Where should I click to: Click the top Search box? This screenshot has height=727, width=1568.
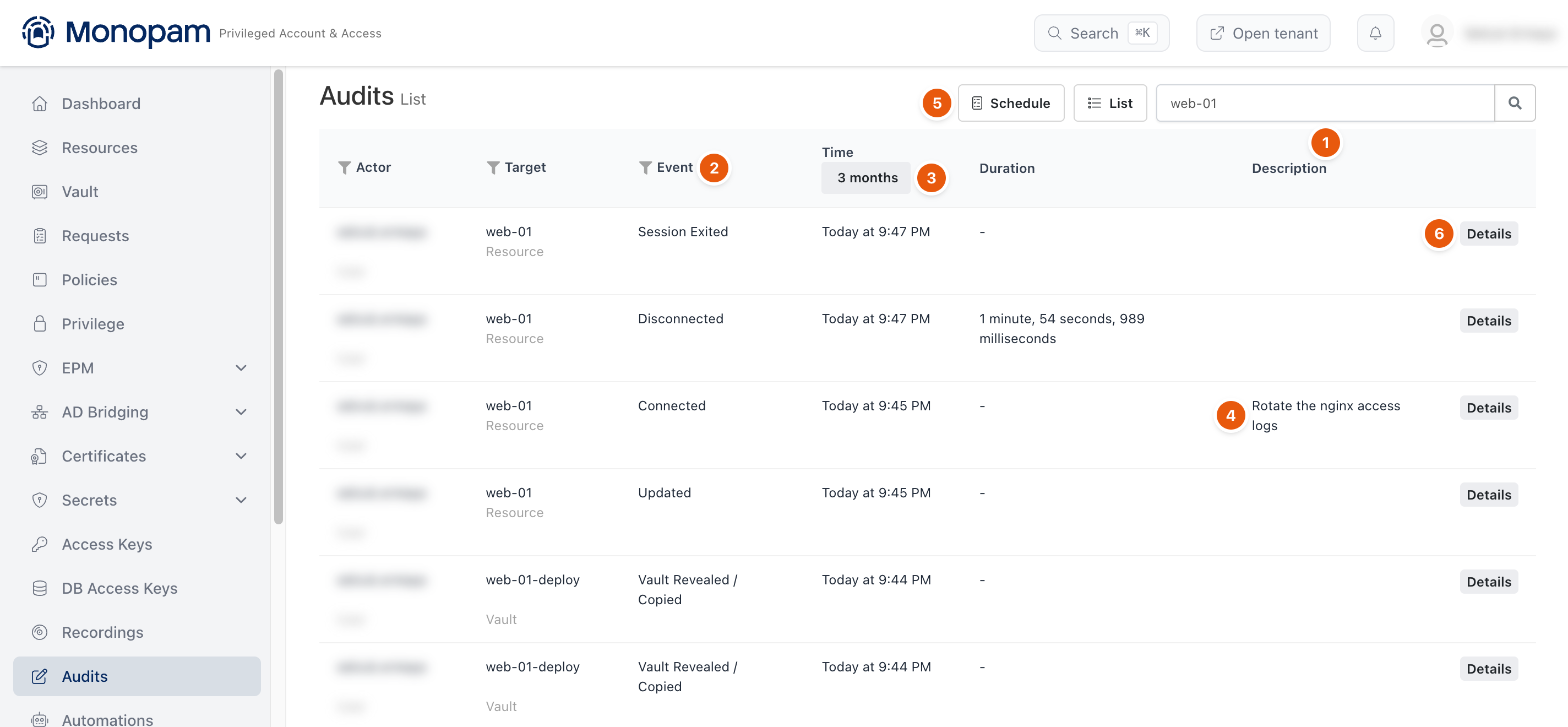click(x=1101, y=33)
